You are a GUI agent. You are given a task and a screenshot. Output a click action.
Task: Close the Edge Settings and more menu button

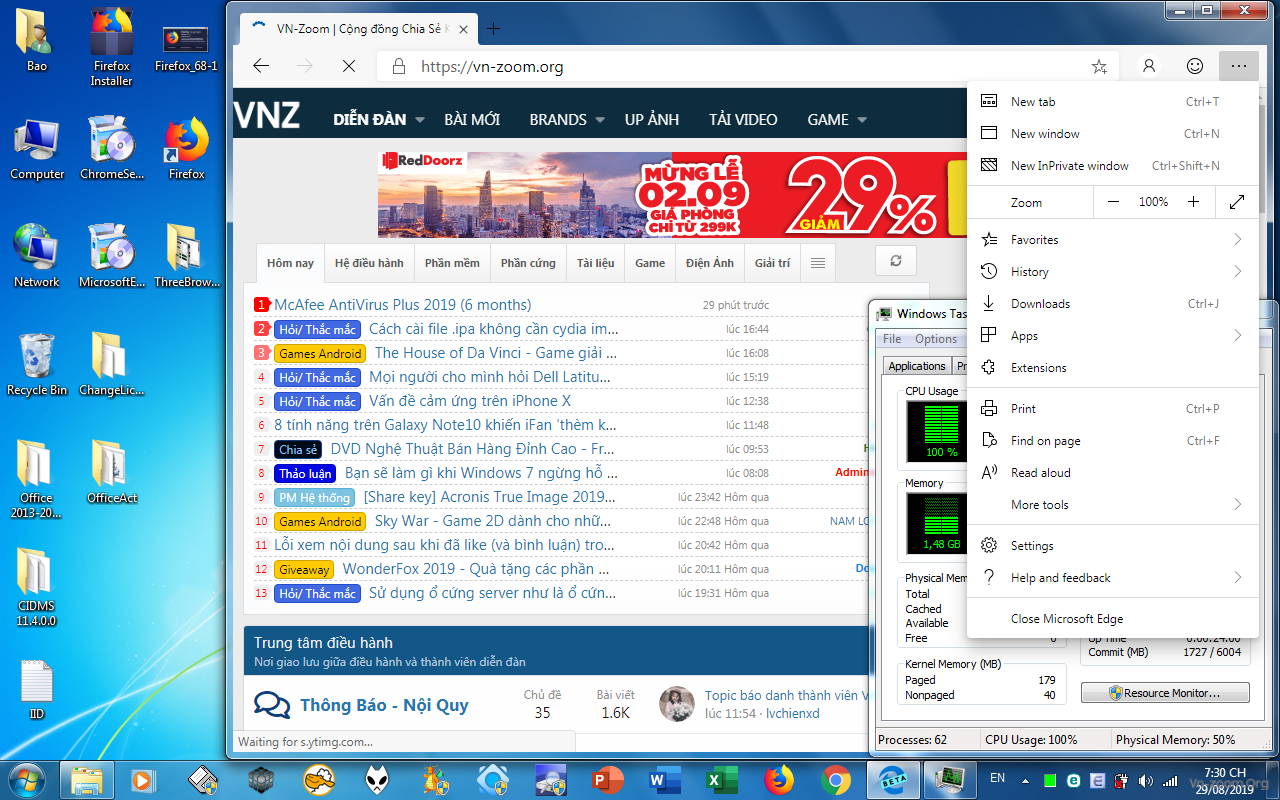tap(1239, 66)
